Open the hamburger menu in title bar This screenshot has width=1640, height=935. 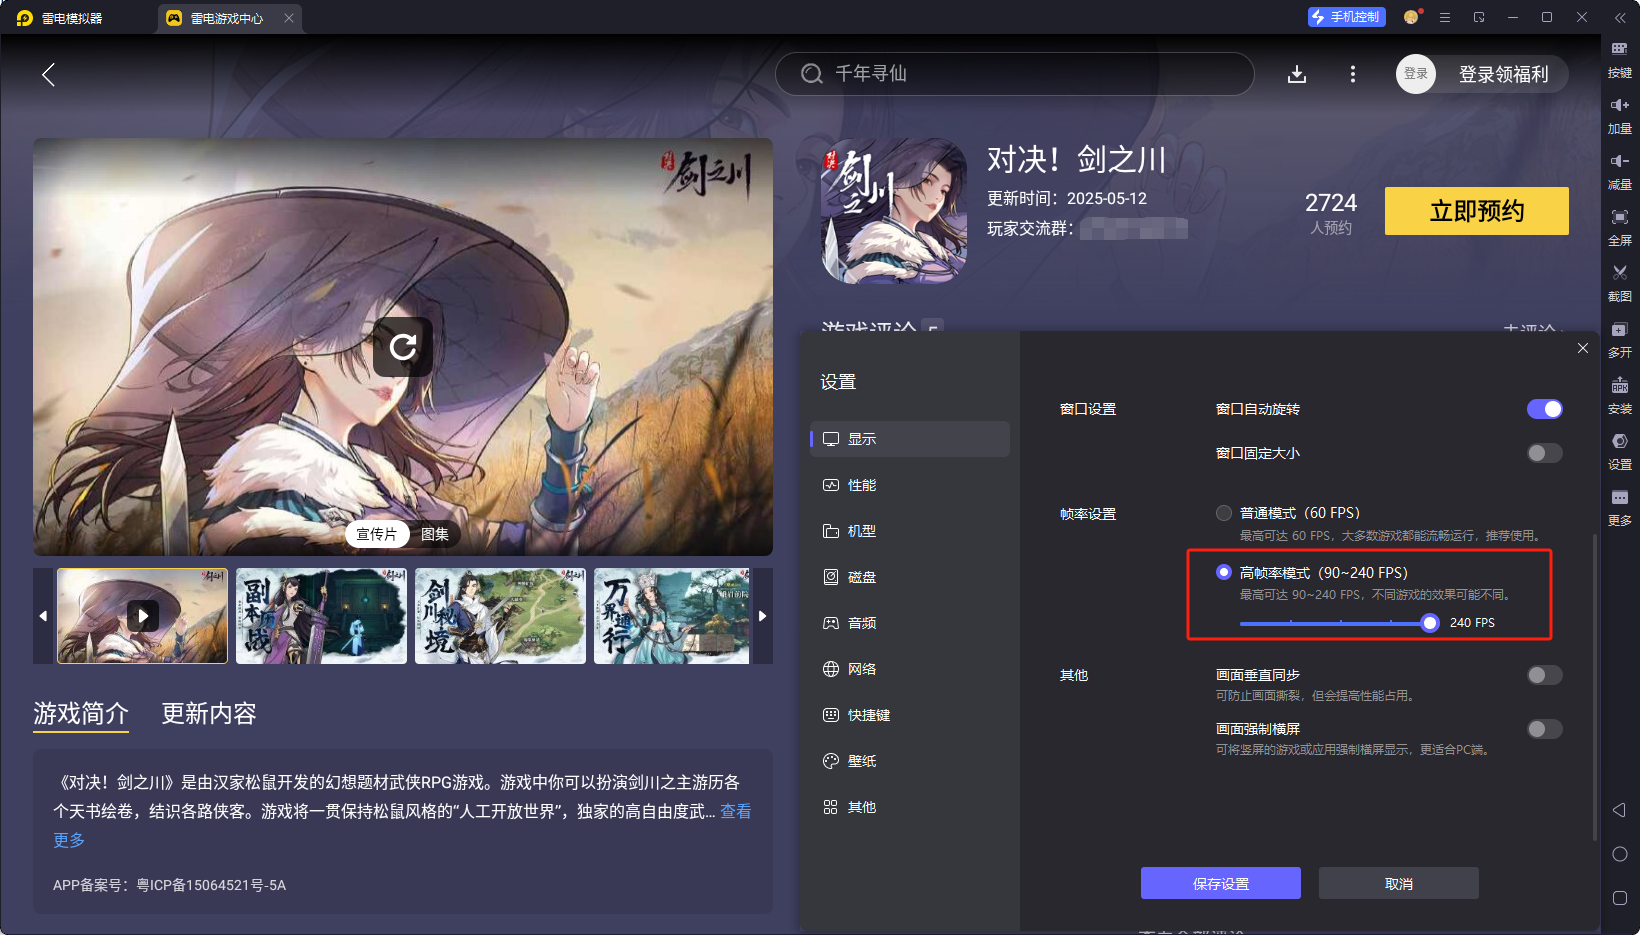point(1445,17)
